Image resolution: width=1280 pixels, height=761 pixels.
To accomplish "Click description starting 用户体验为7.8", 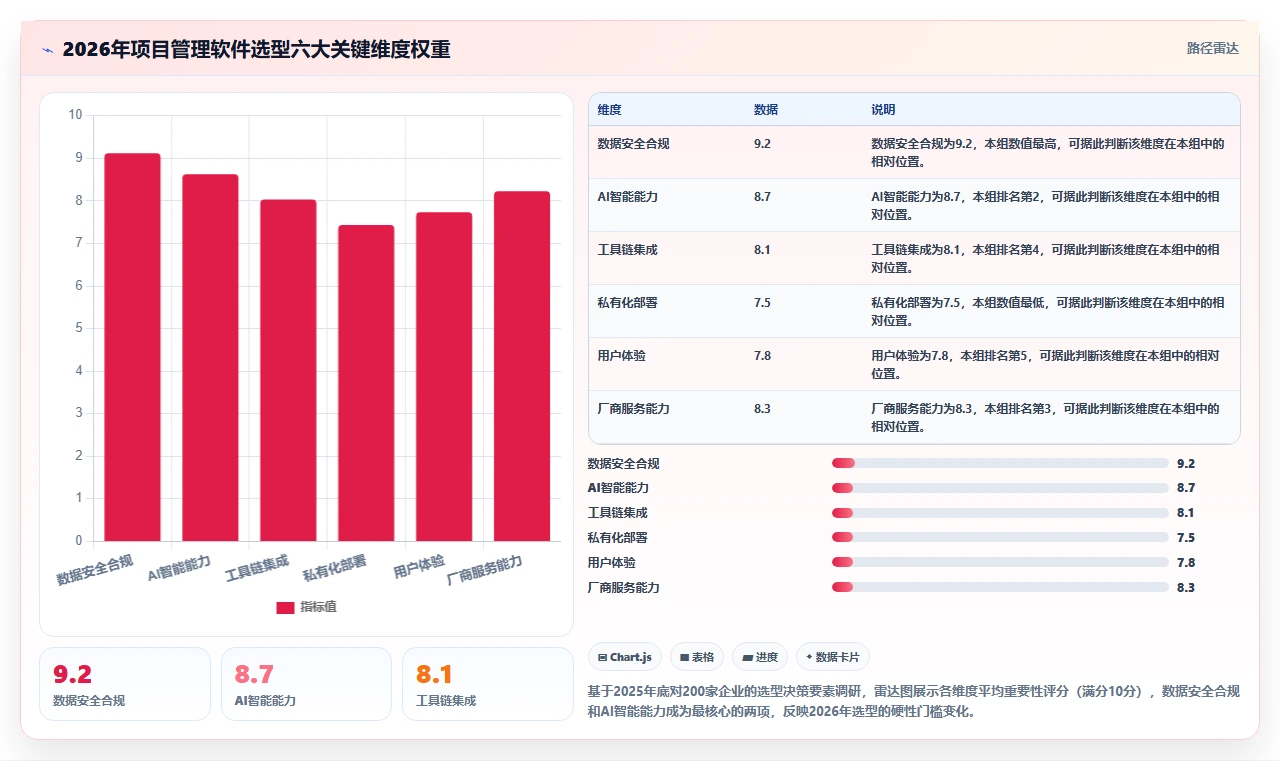I will (x=1045, y=365).
